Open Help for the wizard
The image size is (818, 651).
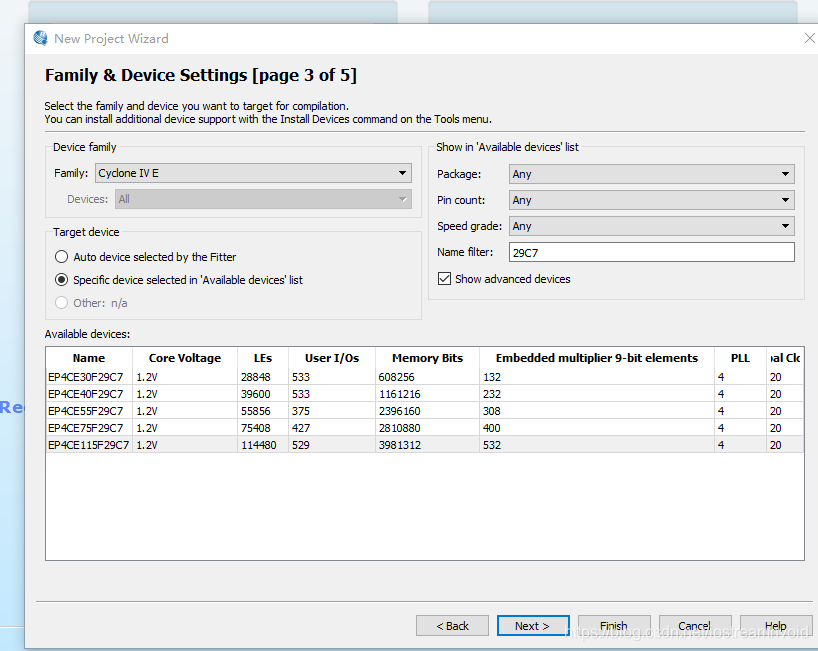776,626
